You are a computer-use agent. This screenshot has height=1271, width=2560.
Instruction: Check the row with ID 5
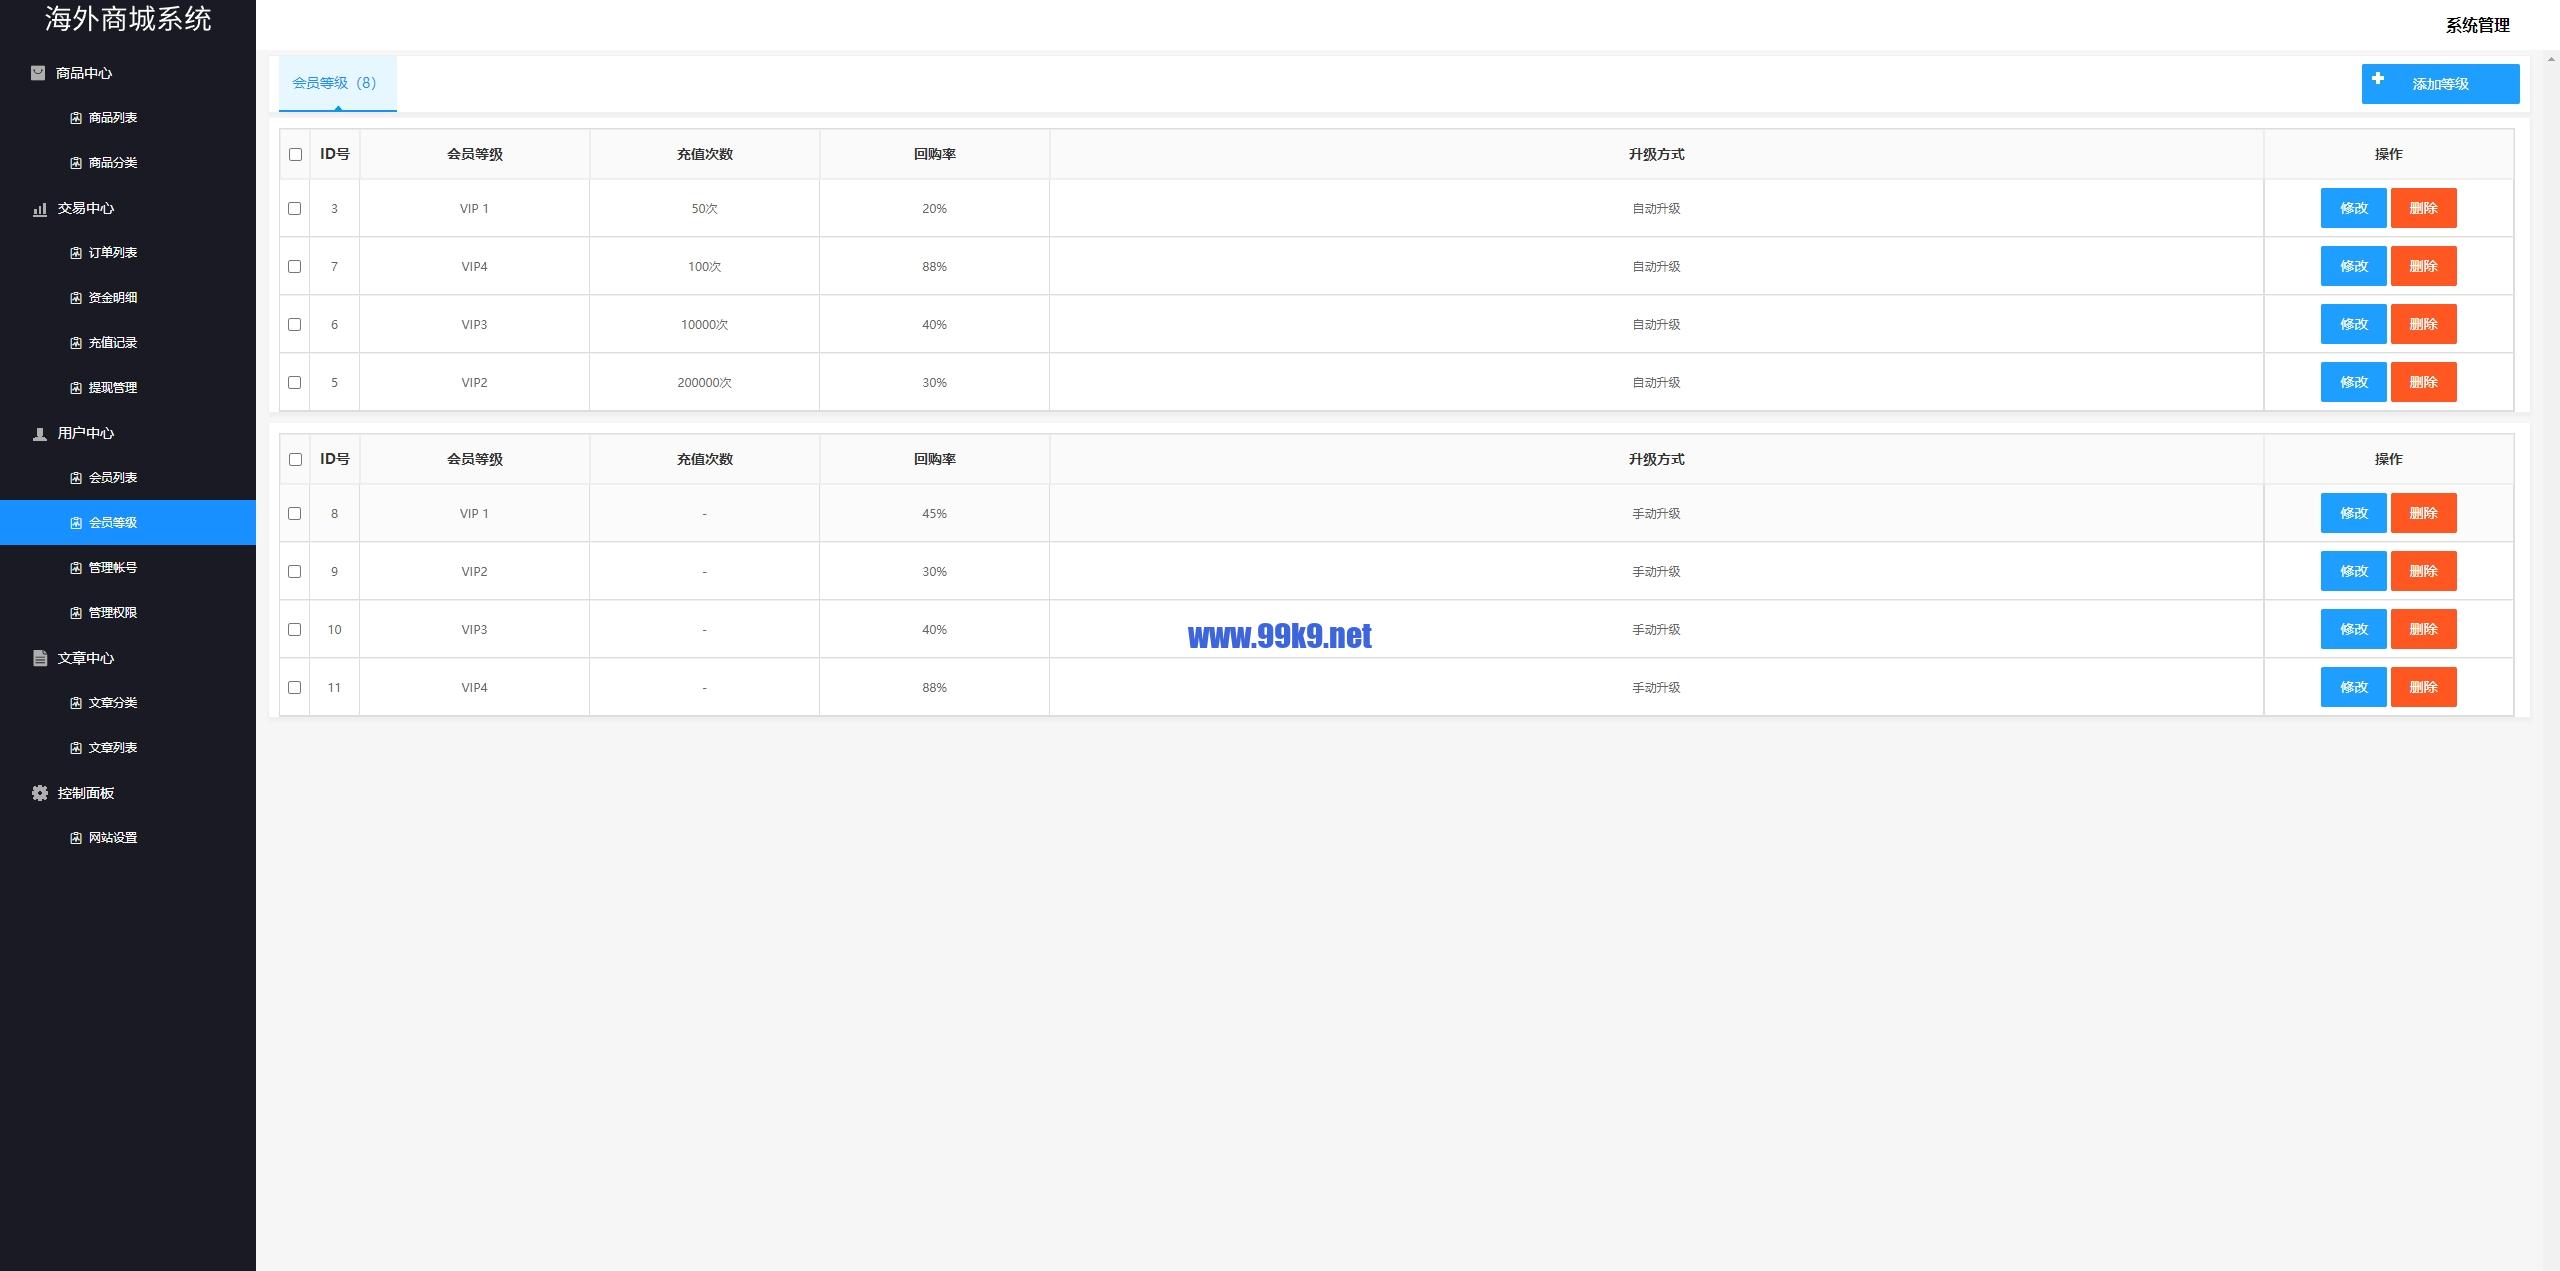[x=294, y=382]
